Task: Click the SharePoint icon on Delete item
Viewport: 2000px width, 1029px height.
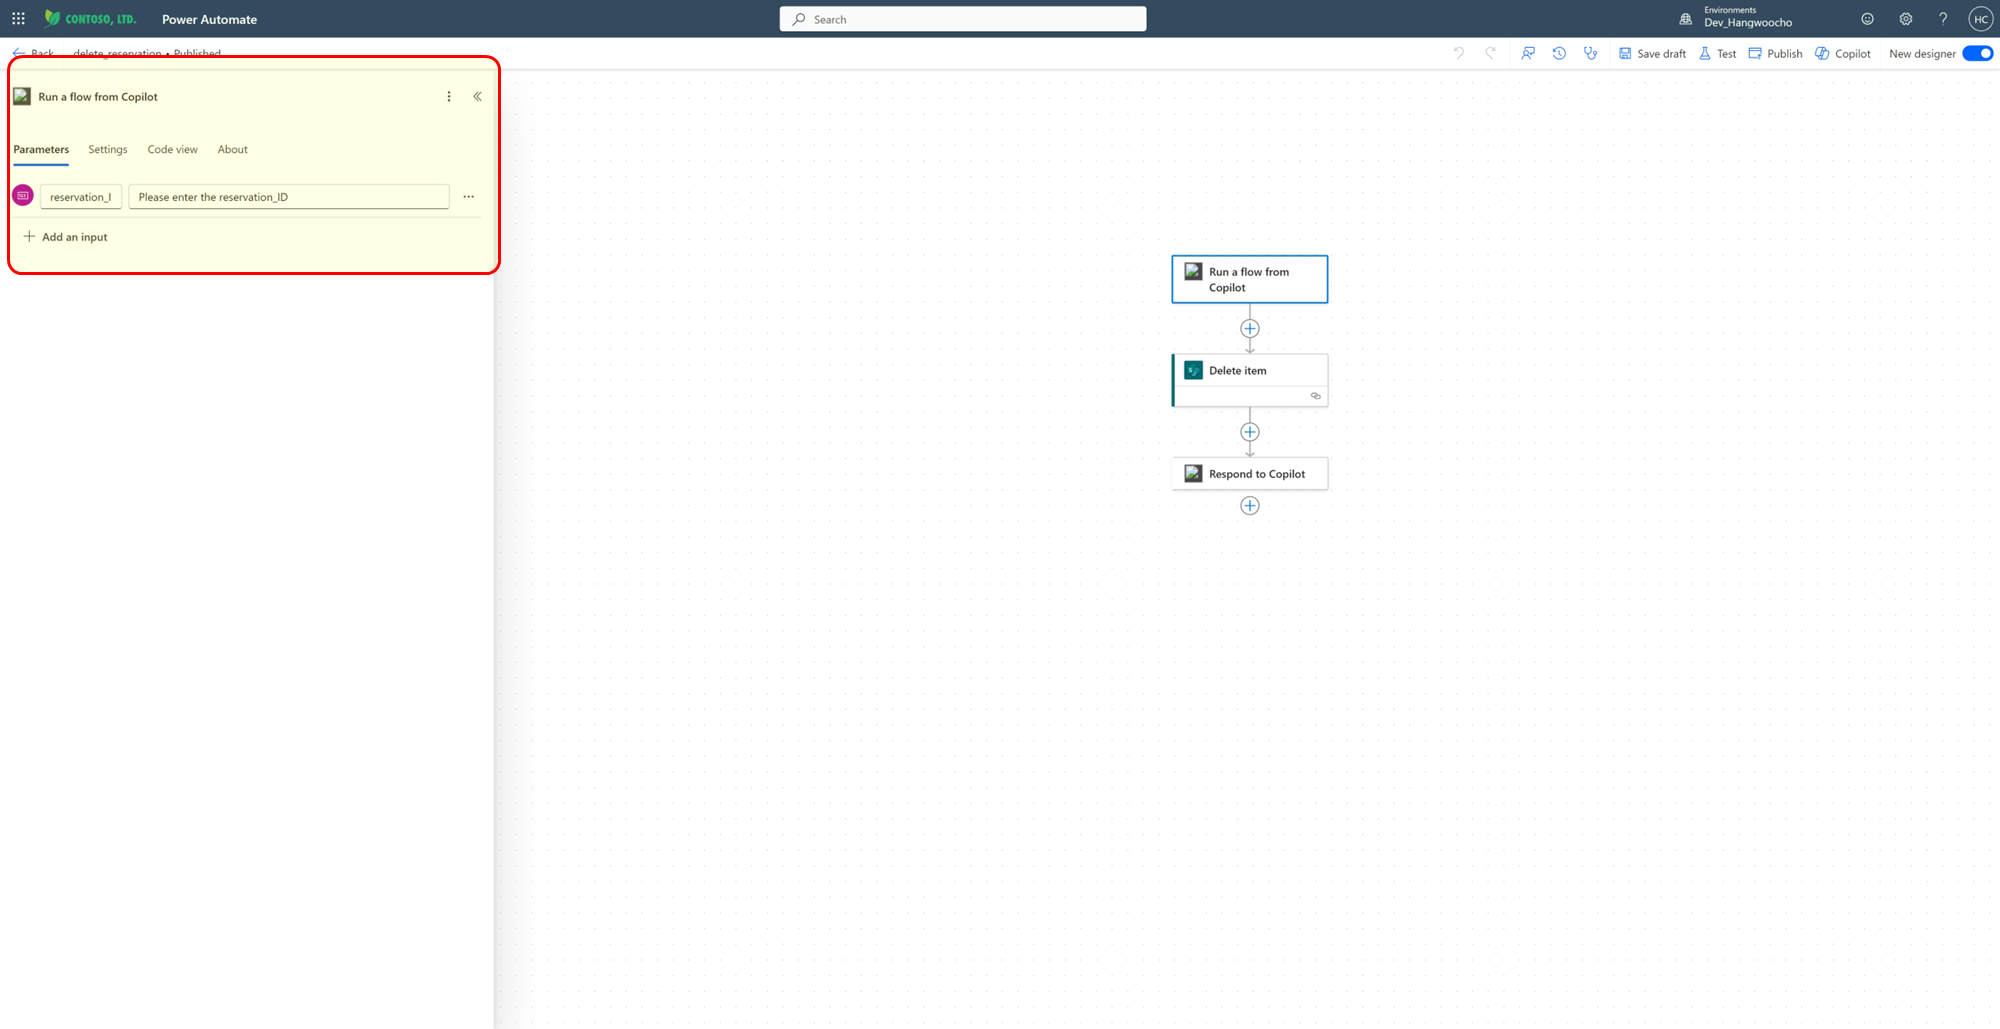Action: 1193,370
